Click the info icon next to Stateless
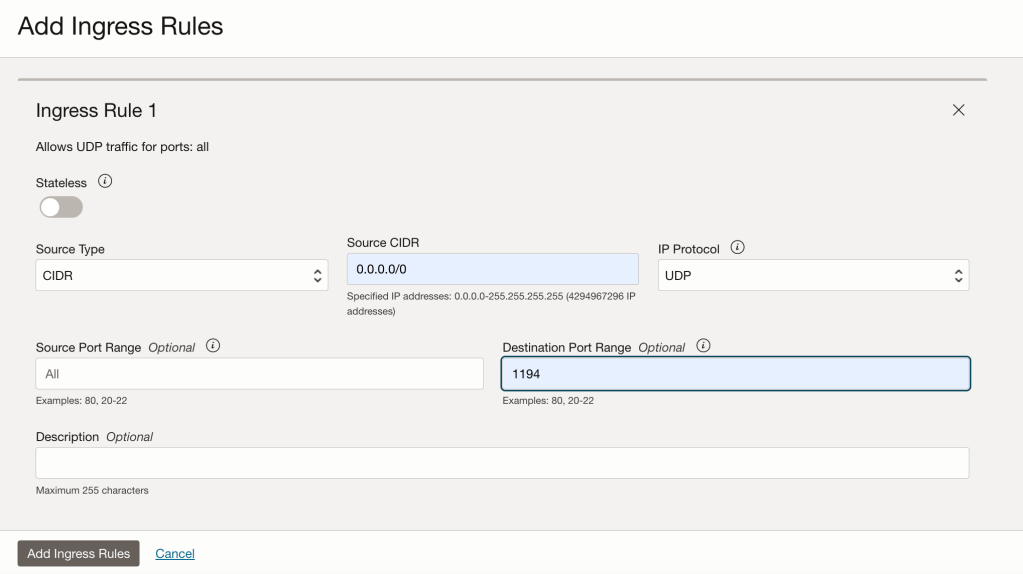The image size is (1023, 574). (104, 183)
